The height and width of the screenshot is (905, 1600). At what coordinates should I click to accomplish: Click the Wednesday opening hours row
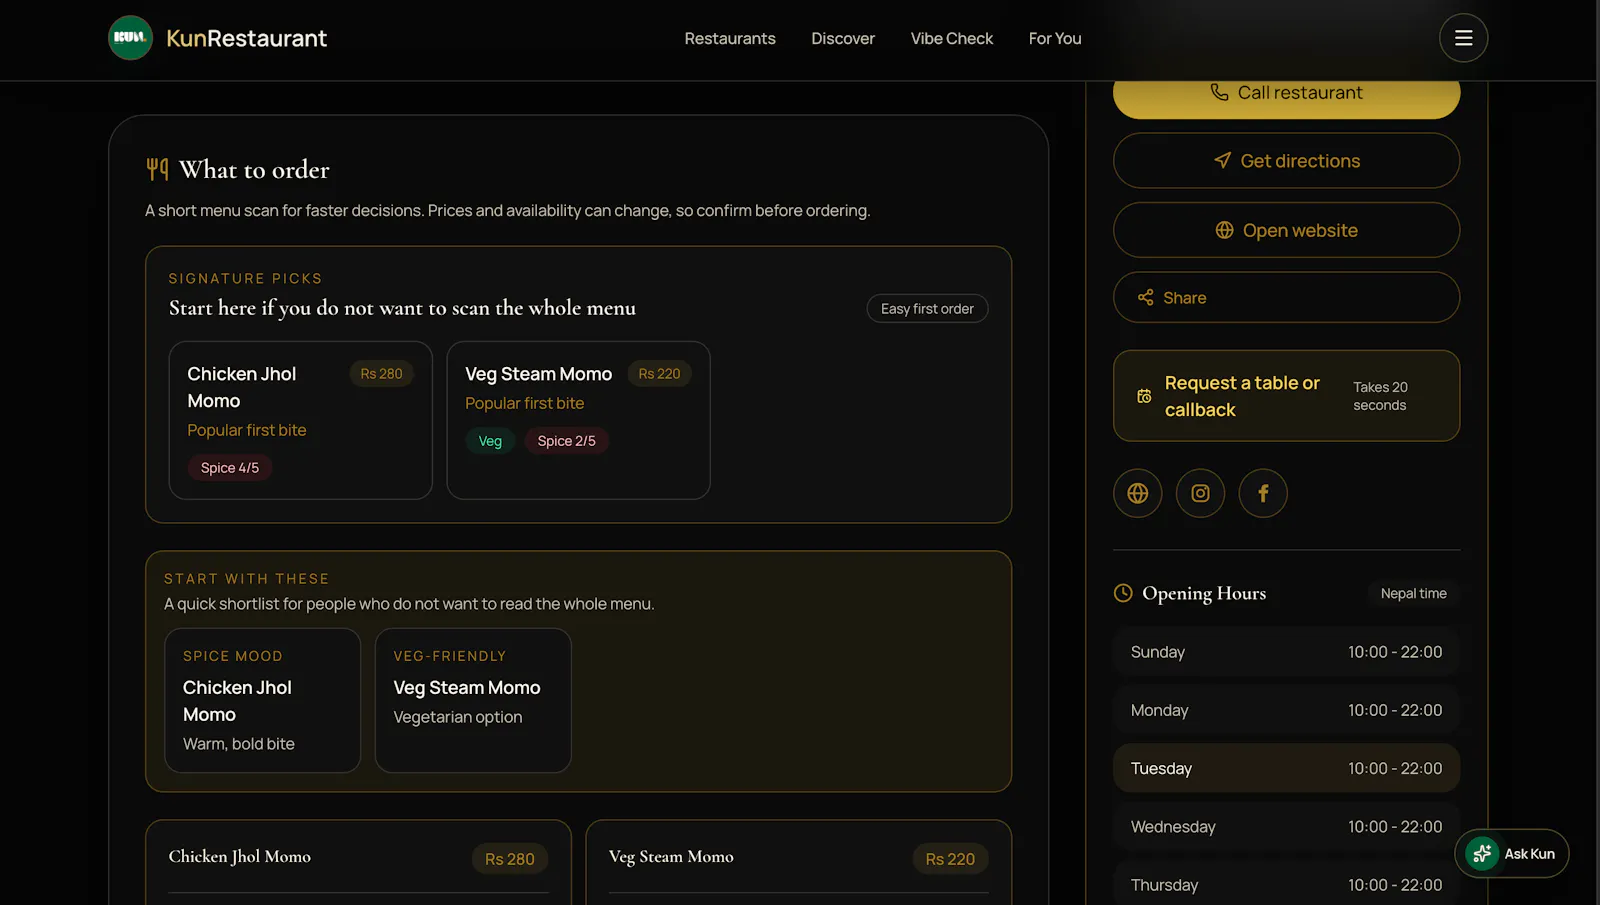coord(1286,827)
